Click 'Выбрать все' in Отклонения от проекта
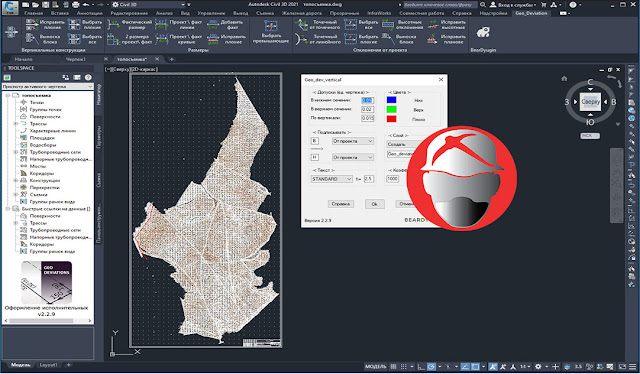 coord(362,25)
